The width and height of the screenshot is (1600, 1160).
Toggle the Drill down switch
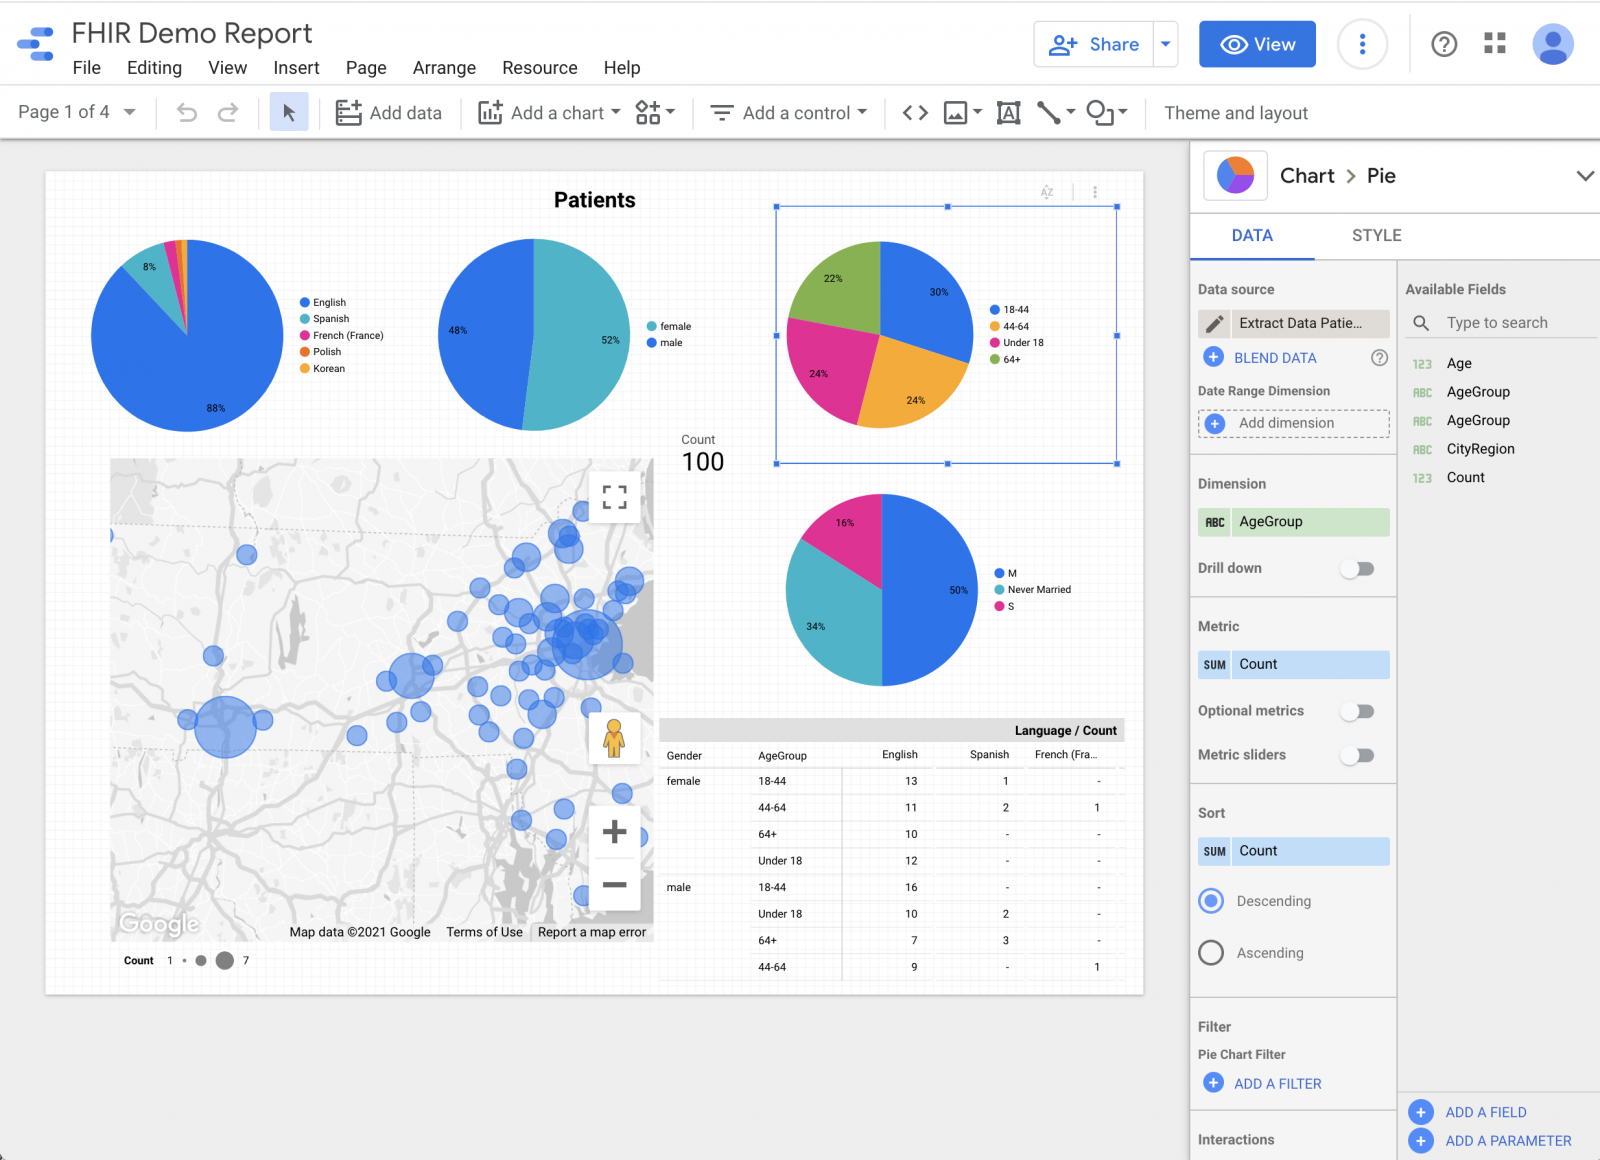pyautogui.click(x=1357, y=569)
